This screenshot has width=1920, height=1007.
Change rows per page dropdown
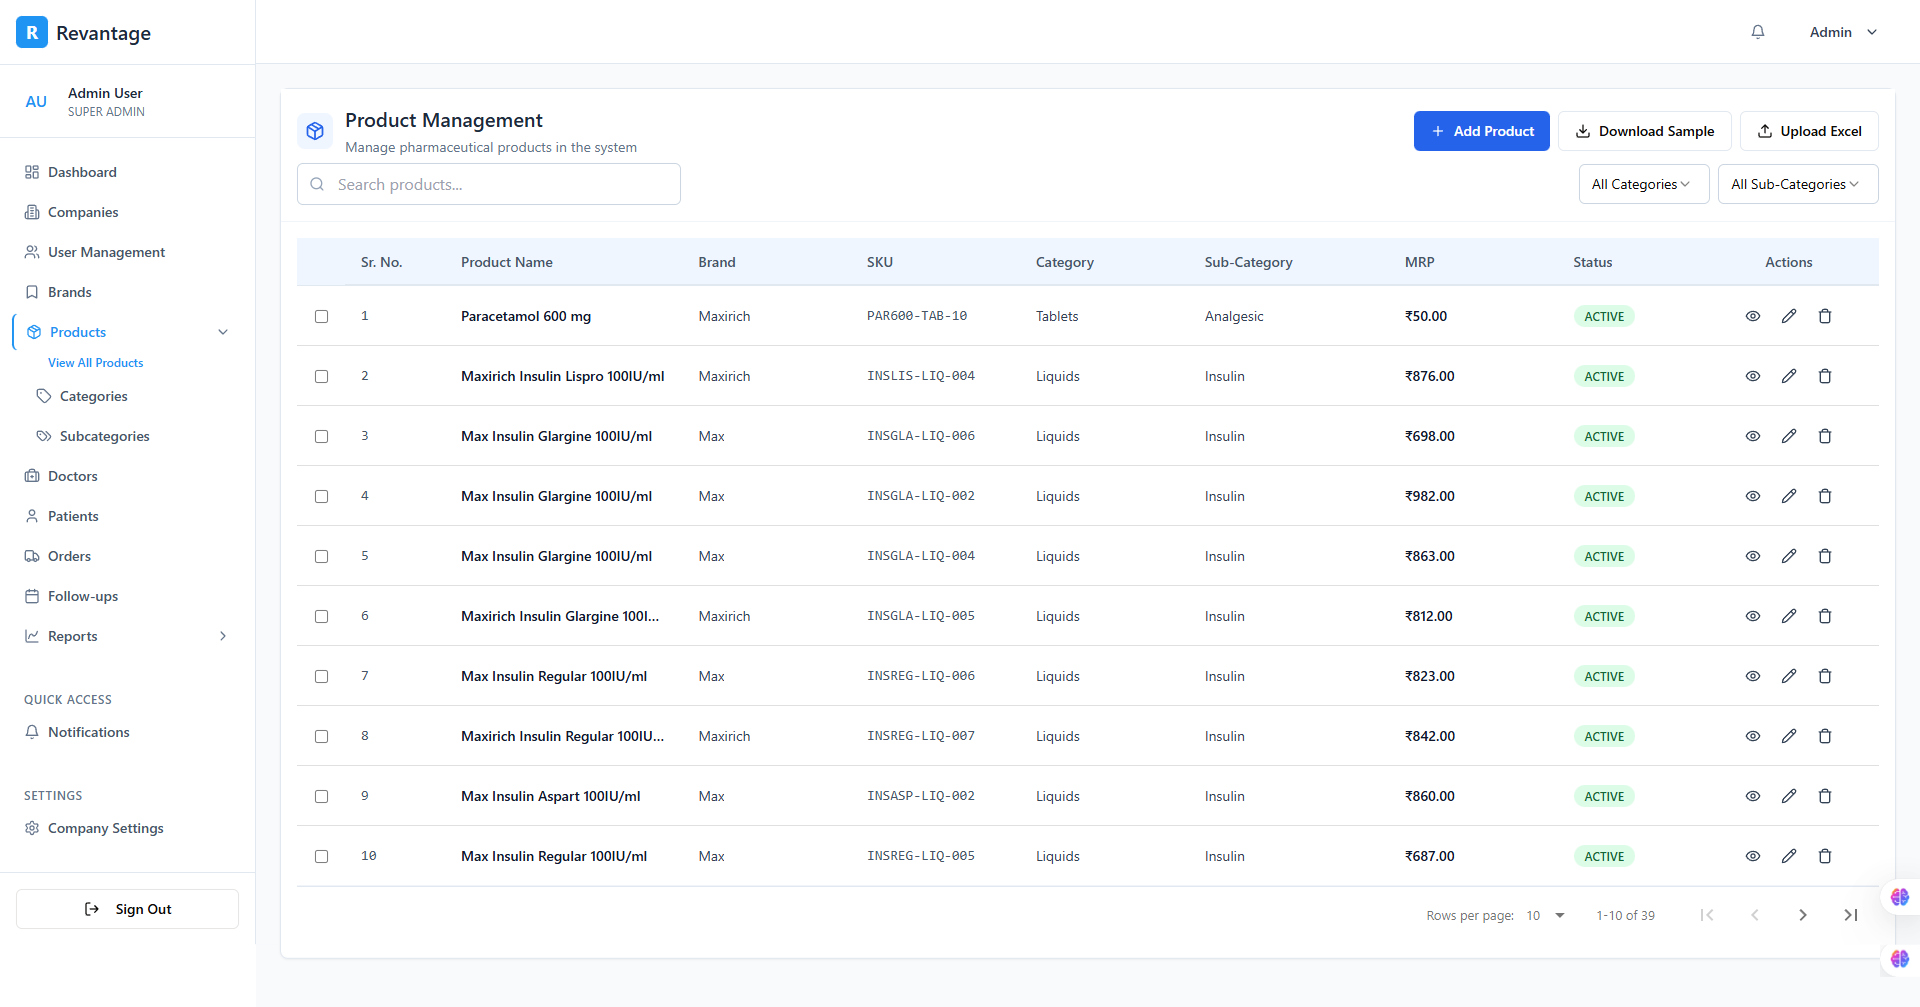point(1546,915)
